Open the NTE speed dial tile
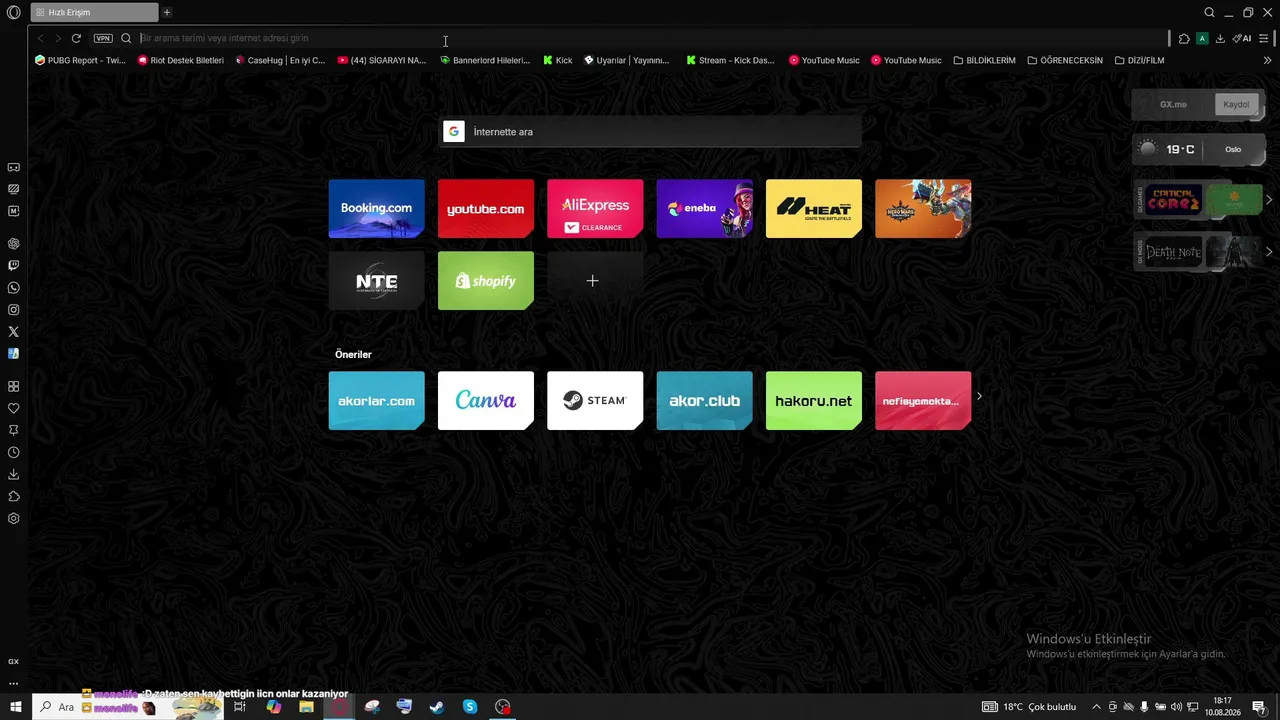 point(376,281)
